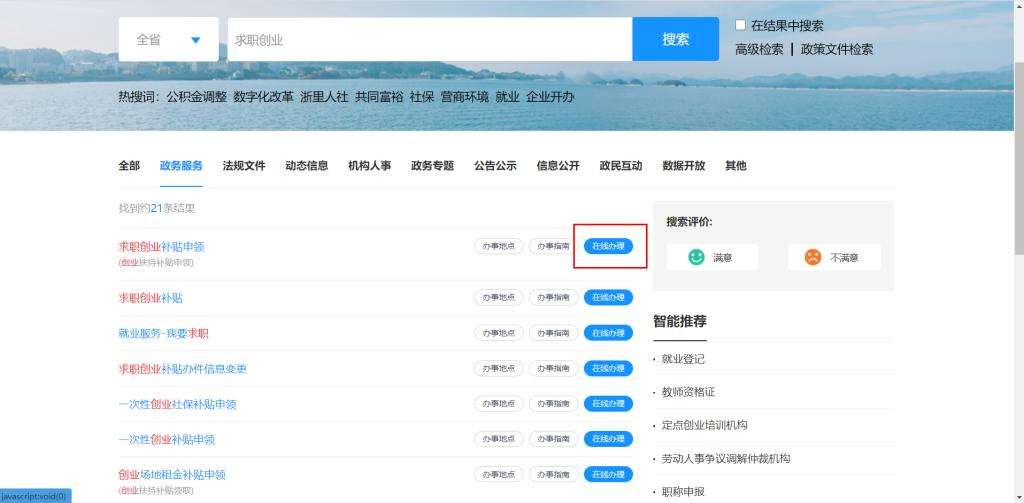Open recommended item 教师资格证
The image size is (1024, 503).
(688, 392)
